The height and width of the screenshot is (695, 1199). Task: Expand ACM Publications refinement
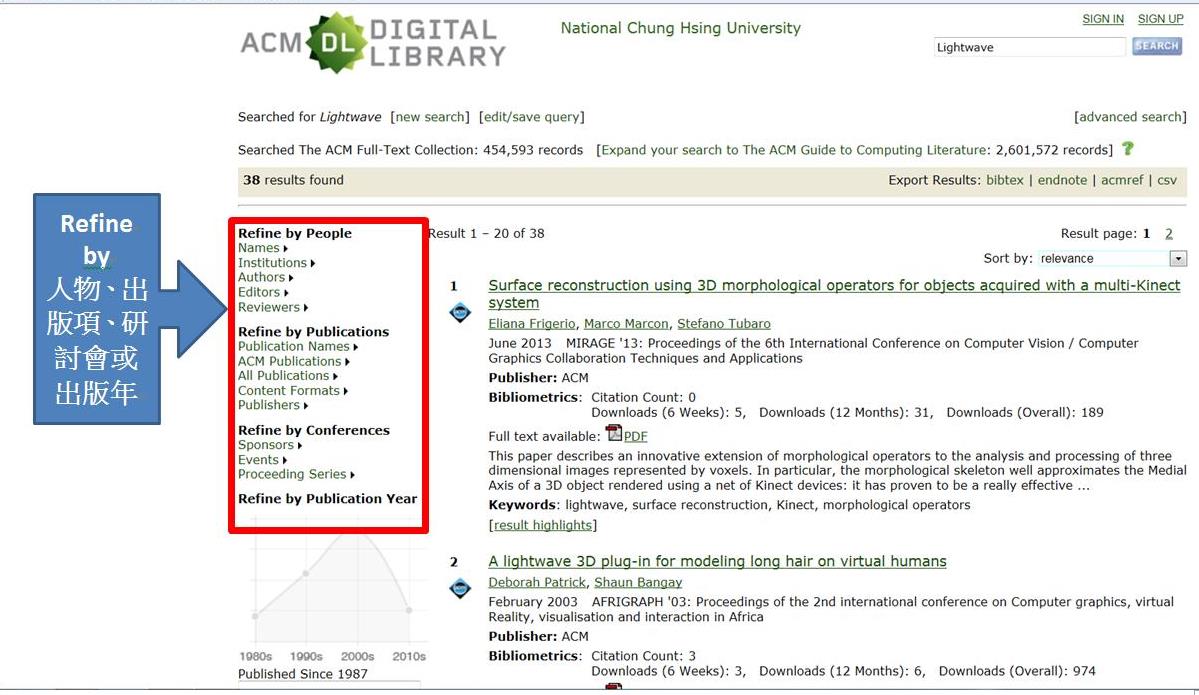click(x=294, y=361)
